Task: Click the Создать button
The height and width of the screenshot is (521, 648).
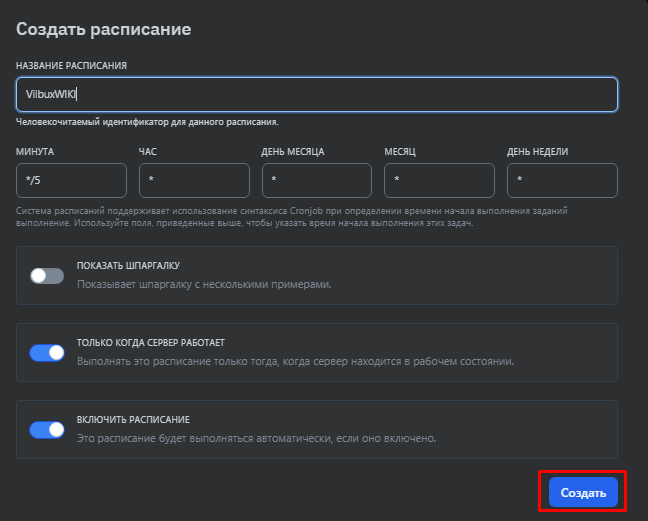Action: pos(583,492)
